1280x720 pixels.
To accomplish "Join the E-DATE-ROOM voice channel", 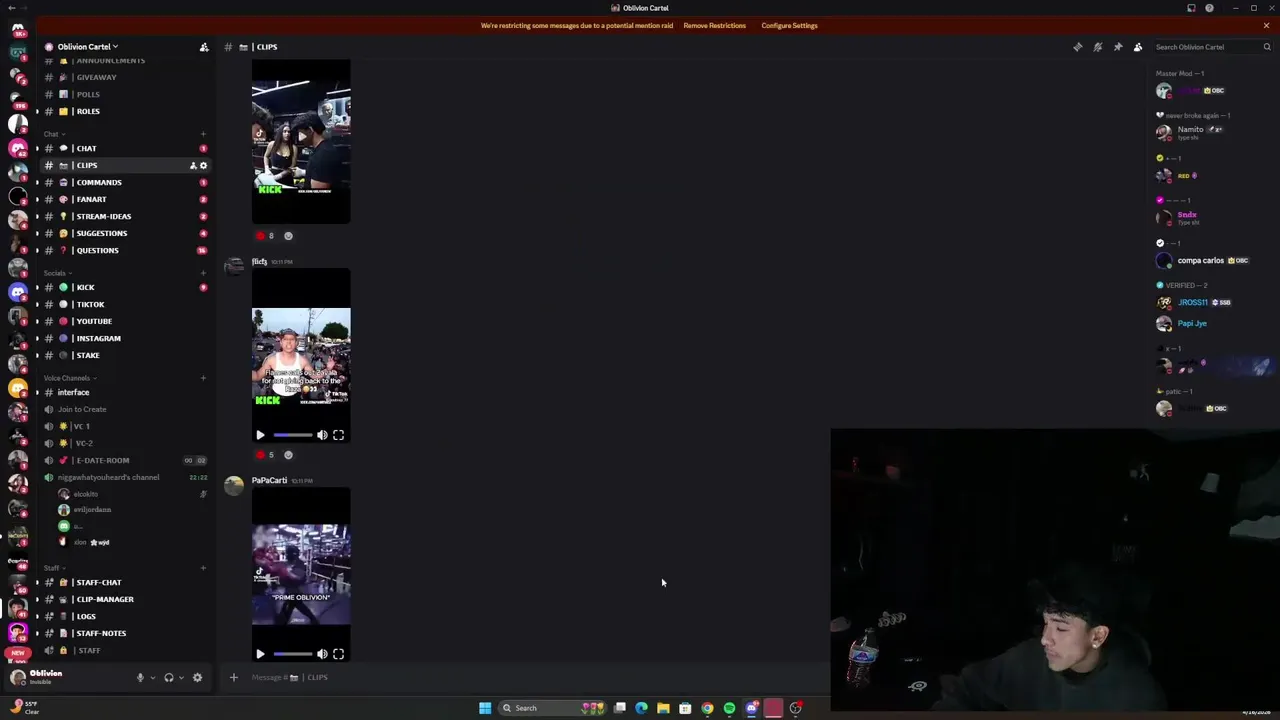I will (x=125, y=460).
